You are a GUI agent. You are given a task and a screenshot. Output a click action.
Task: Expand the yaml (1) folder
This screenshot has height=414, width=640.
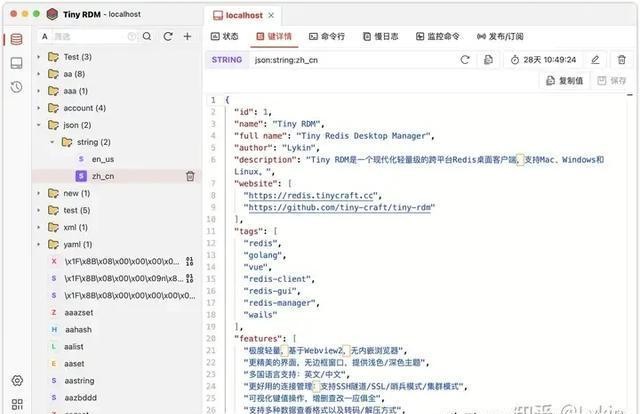tap(39, 245)
